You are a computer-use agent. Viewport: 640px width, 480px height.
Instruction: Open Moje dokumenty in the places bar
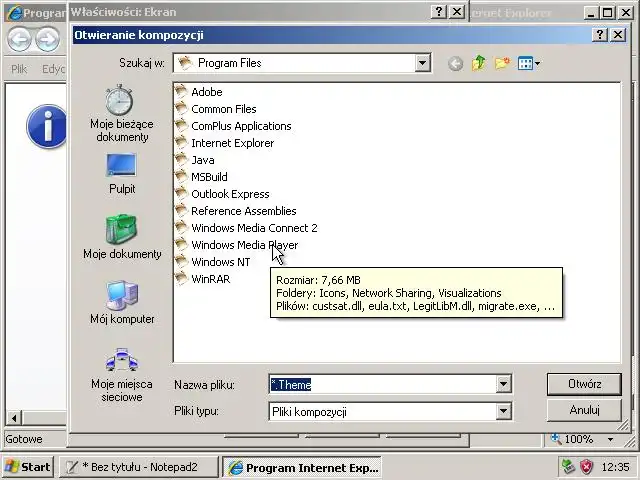pyautogui.click(x=122, y=237)
